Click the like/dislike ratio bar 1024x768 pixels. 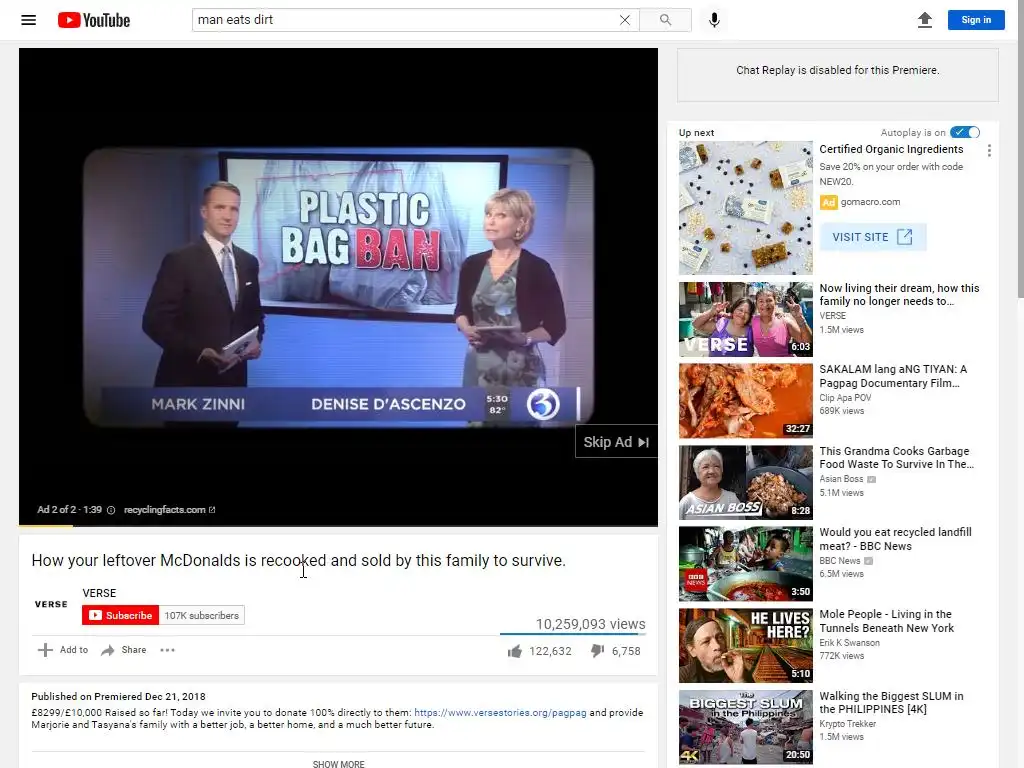coord(573,634)
